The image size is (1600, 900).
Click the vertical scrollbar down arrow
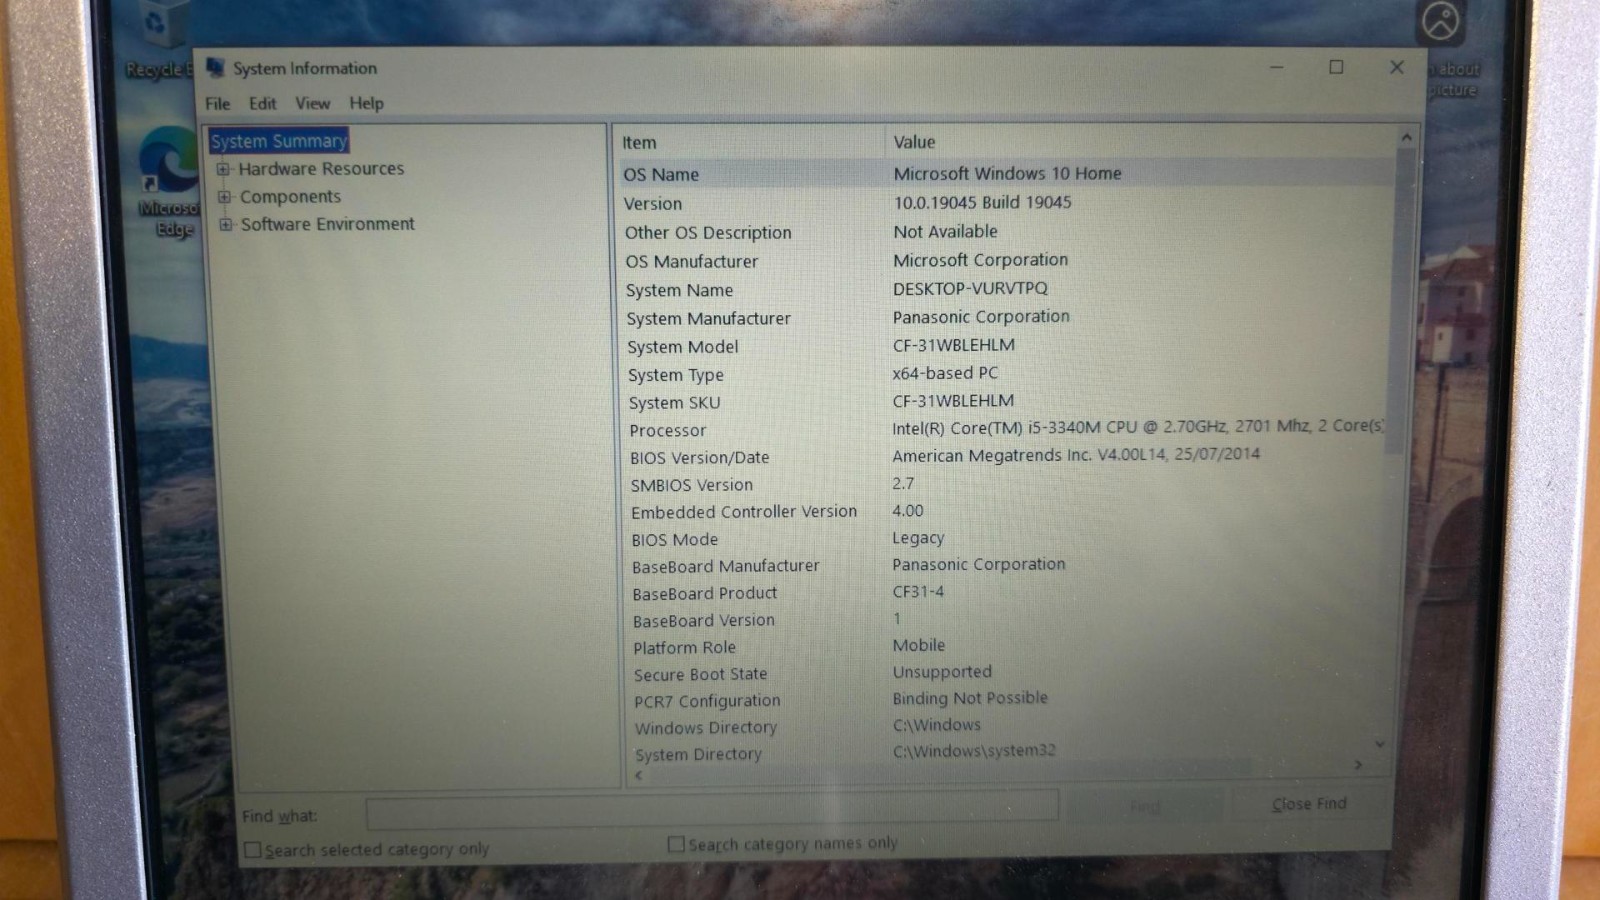[x=1380, y=744]
